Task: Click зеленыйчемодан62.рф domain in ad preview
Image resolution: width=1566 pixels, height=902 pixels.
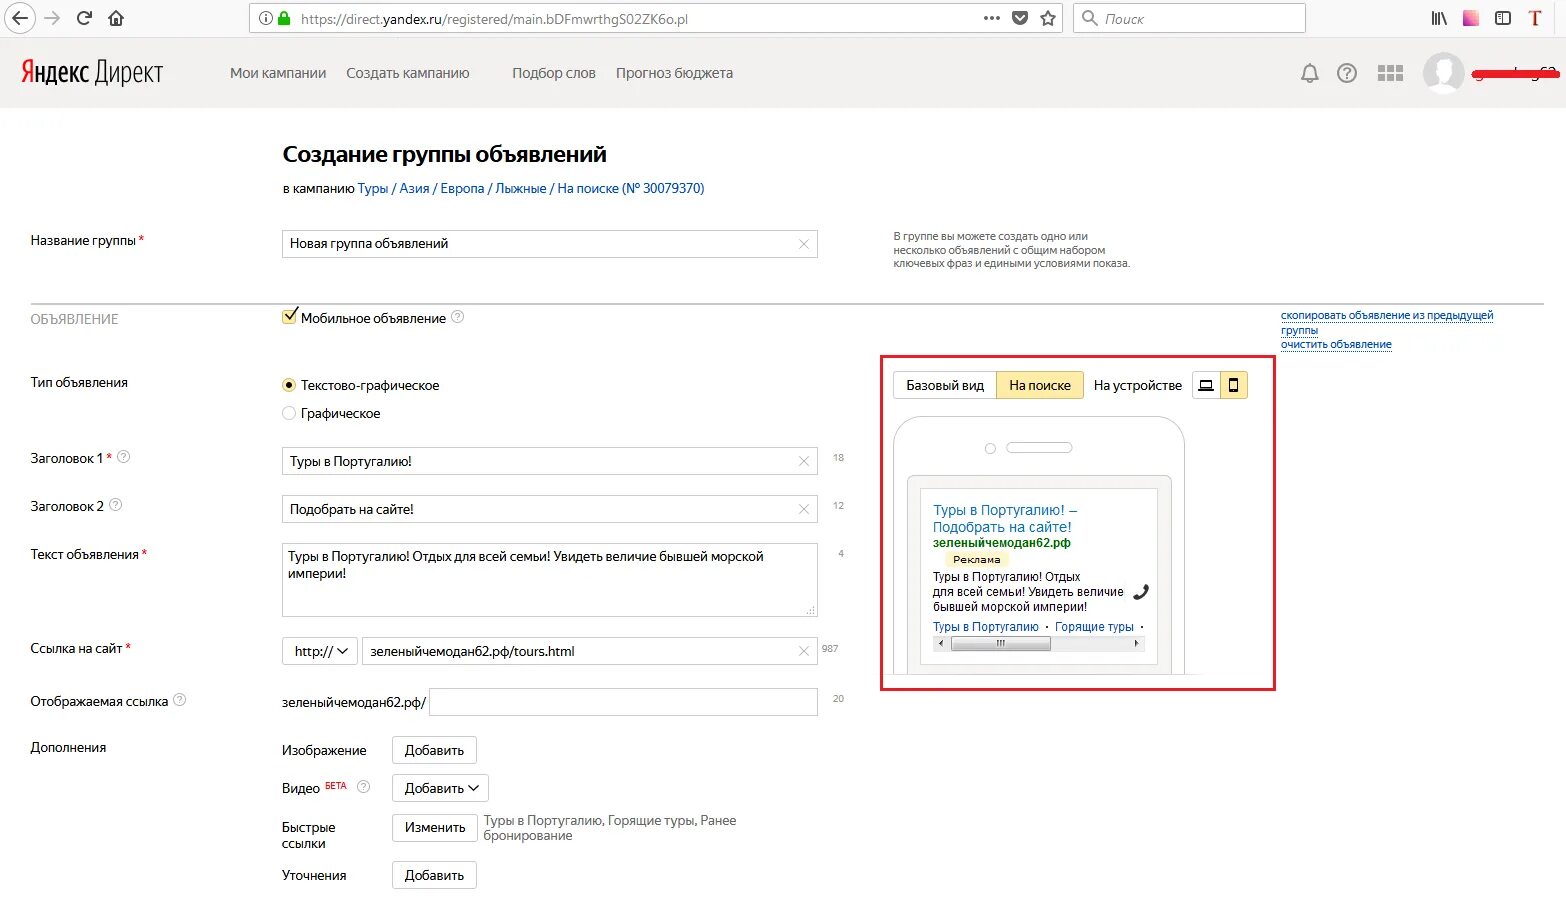Action: pyautogui.click(x=1002, y=543)
